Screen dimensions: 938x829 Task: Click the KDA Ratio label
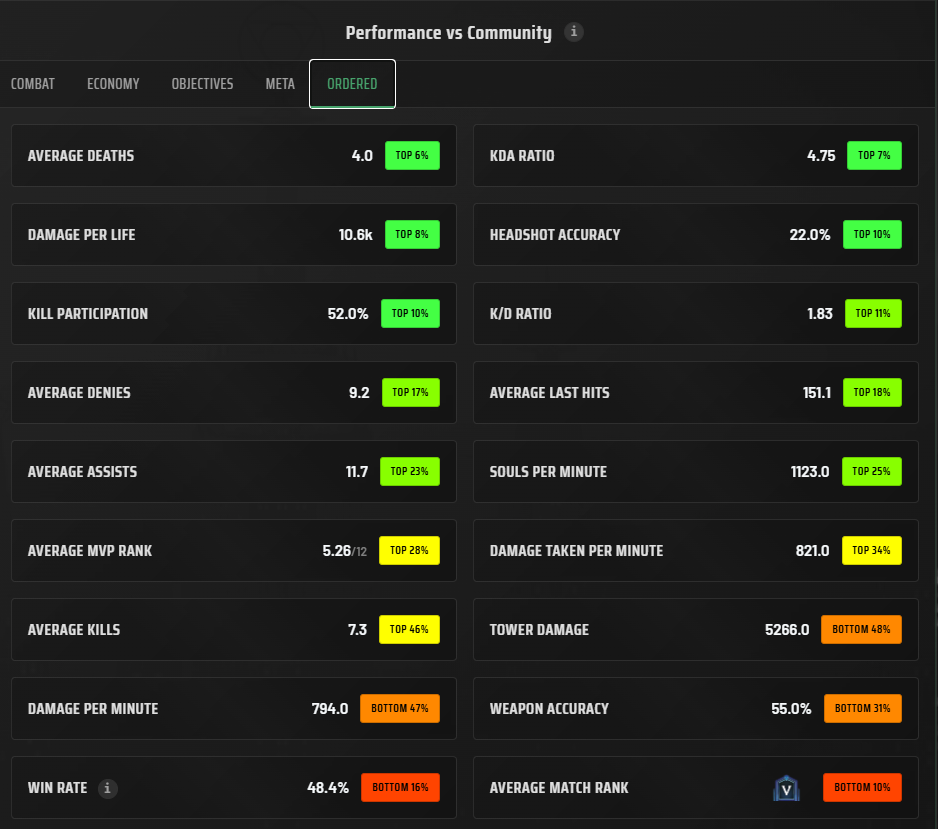pos(522,156)
